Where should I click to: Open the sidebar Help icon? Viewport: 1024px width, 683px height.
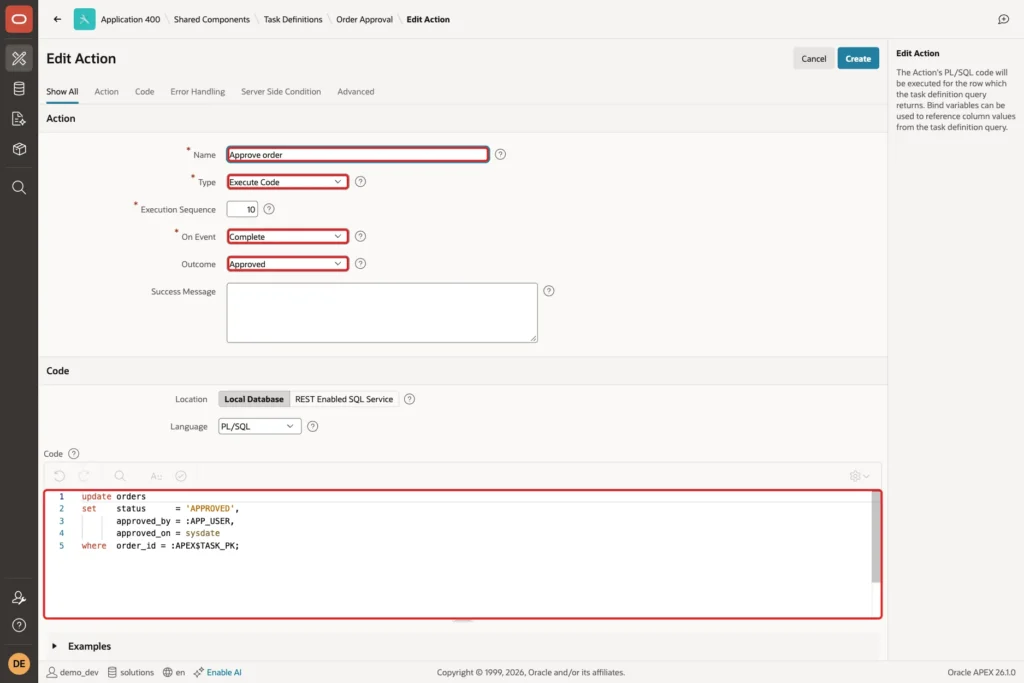pyautogui.click(x=19, y=625)
